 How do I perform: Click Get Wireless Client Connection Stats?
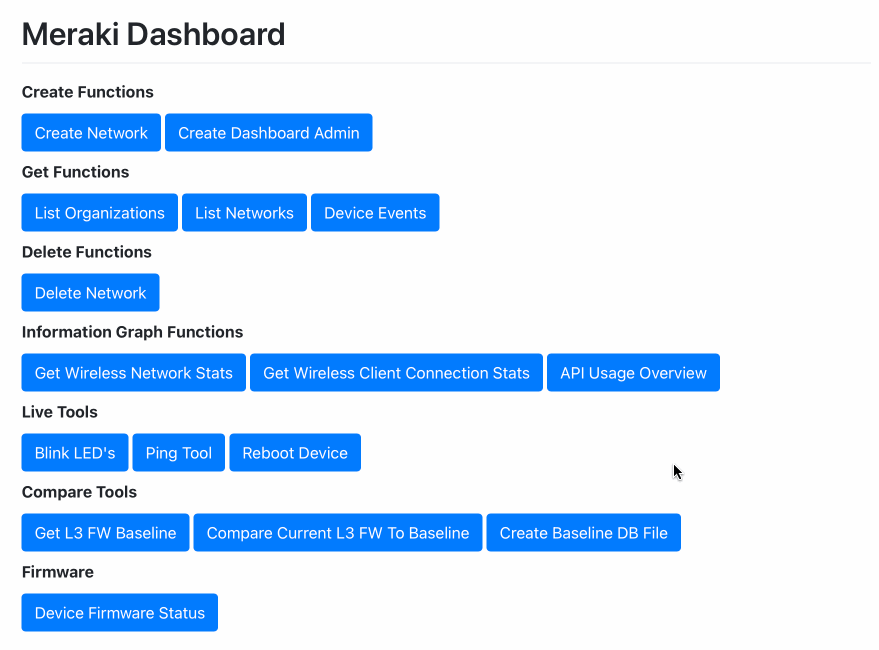pos(396,372)
